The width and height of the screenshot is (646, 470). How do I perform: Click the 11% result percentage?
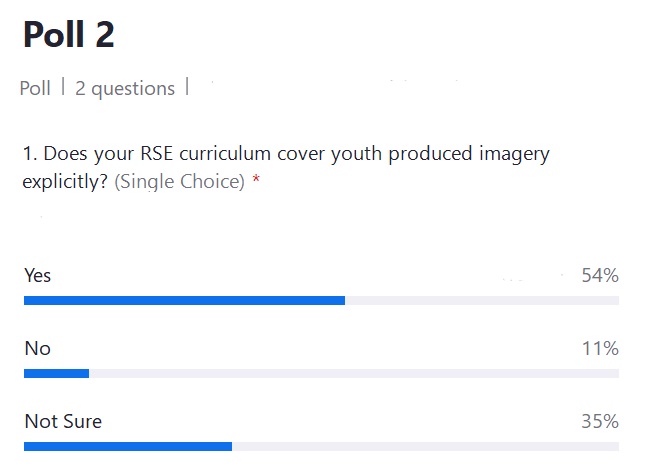(x=600, y=348)
